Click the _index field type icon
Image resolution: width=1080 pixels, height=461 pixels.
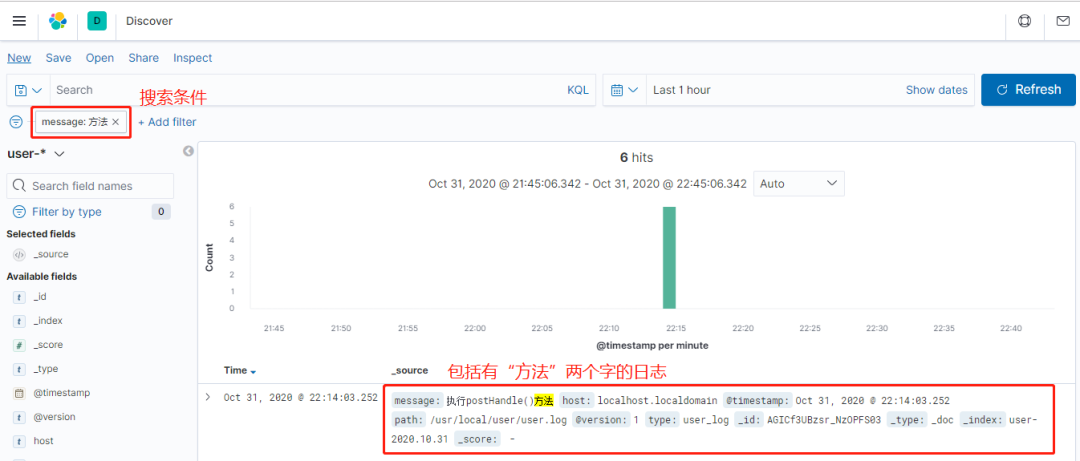pos(19,321)
